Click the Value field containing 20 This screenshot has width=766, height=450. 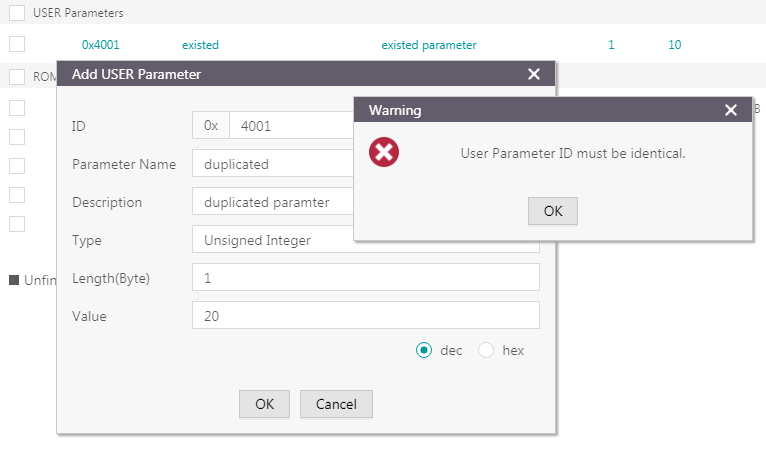tap(365, 316)
